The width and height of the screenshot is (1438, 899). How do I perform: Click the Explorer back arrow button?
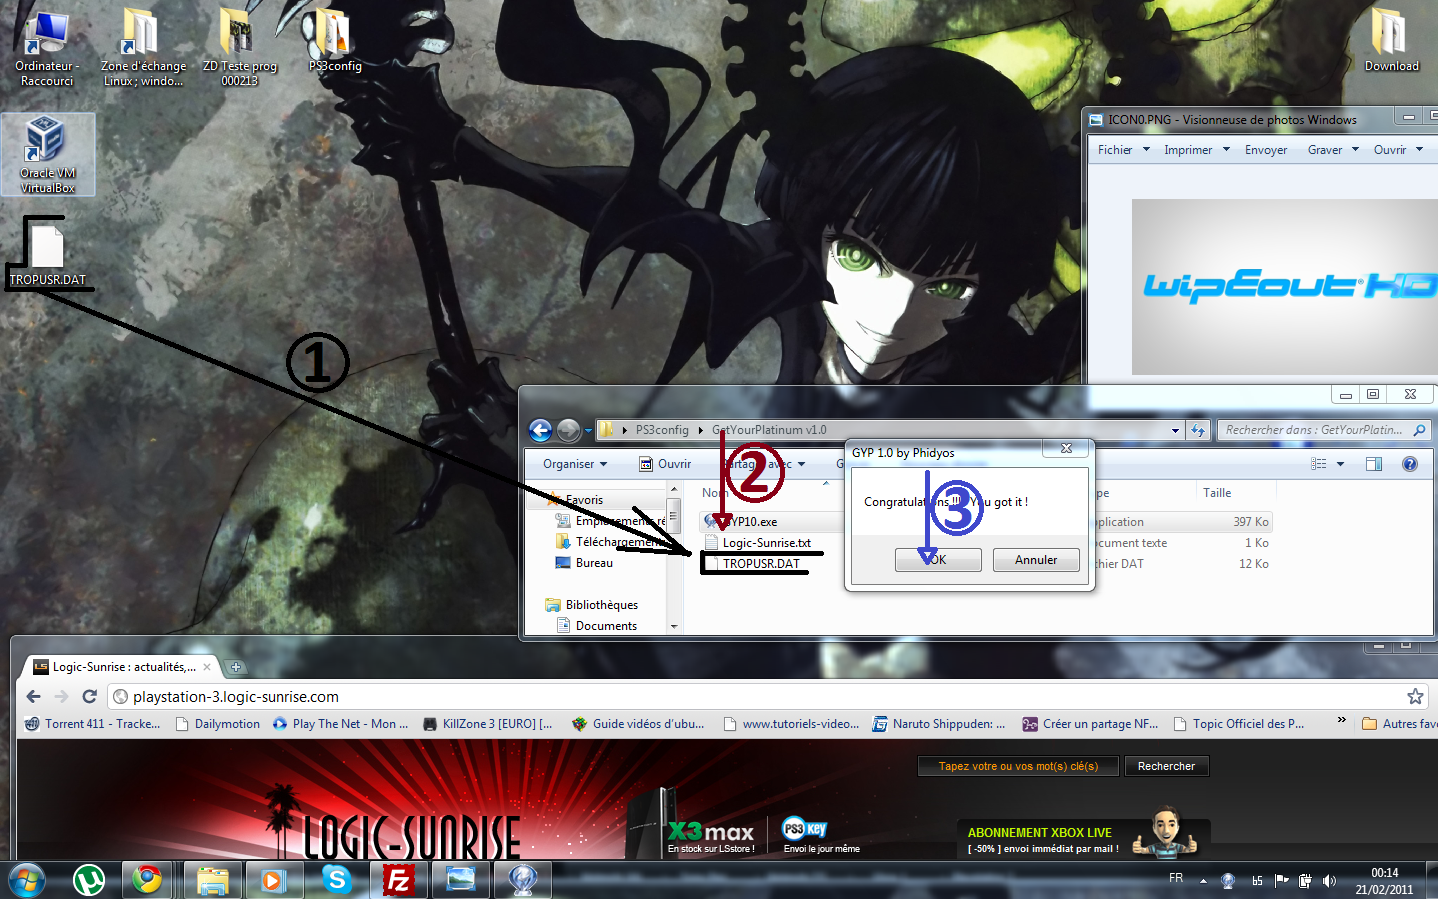pyautogui.click(x=540, y=430)
